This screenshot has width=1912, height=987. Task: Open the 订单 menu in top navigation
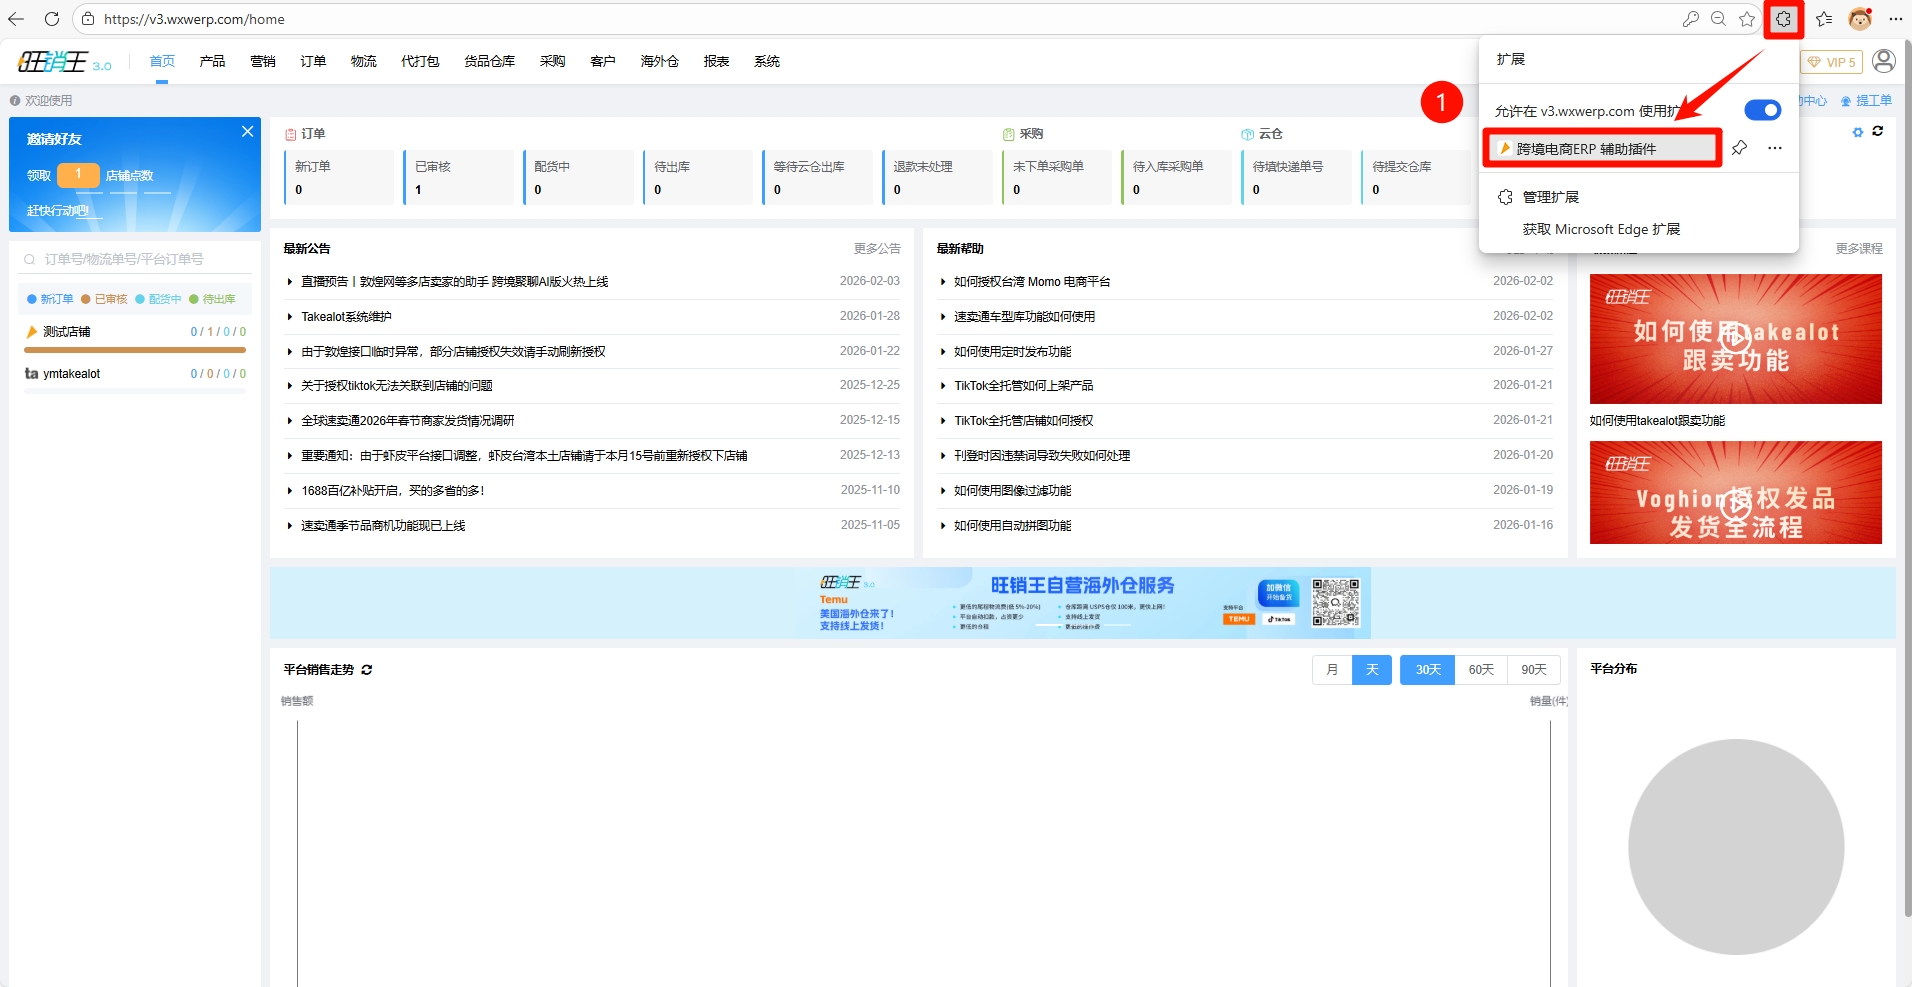pyautogui.click(x=313, y=62)
